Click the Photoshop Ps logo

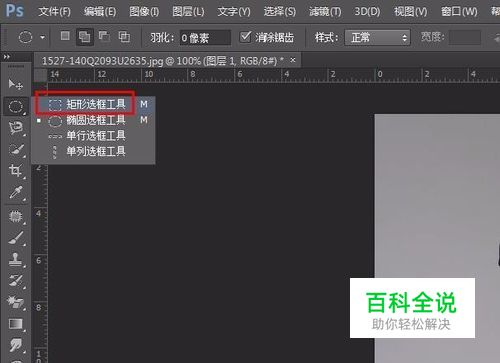point(15,11)
